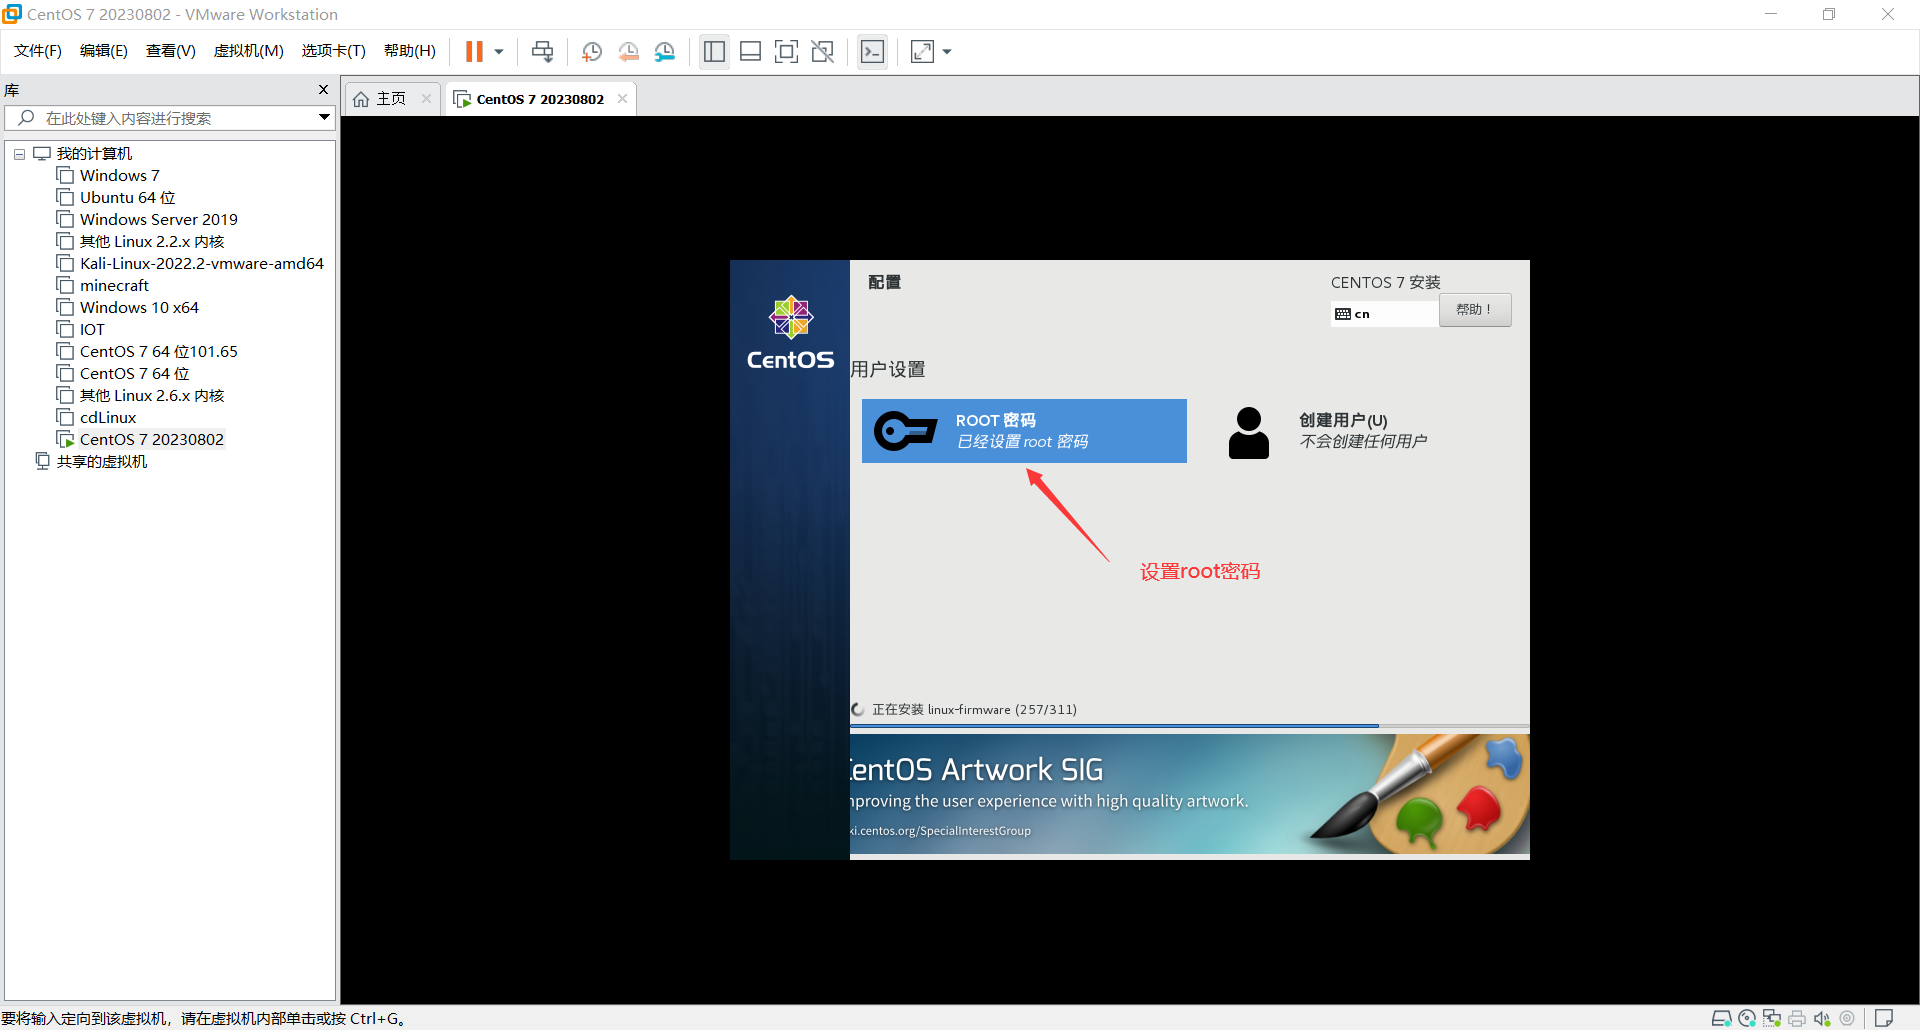This screenshot has height=1030, width=1920.
Task: Open the stretch mode dropdown arrow
Action: 946,51
